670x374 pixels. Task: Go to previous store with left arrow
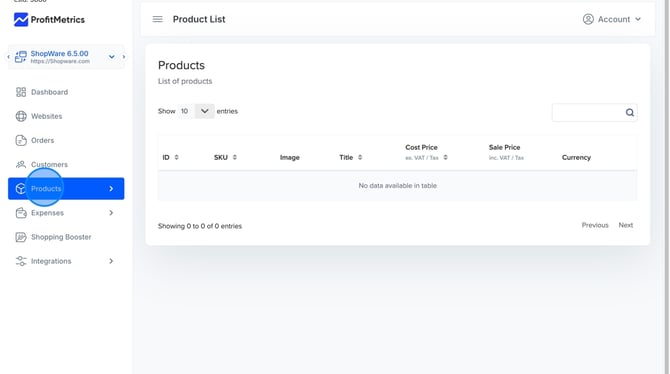pos(8,57)
